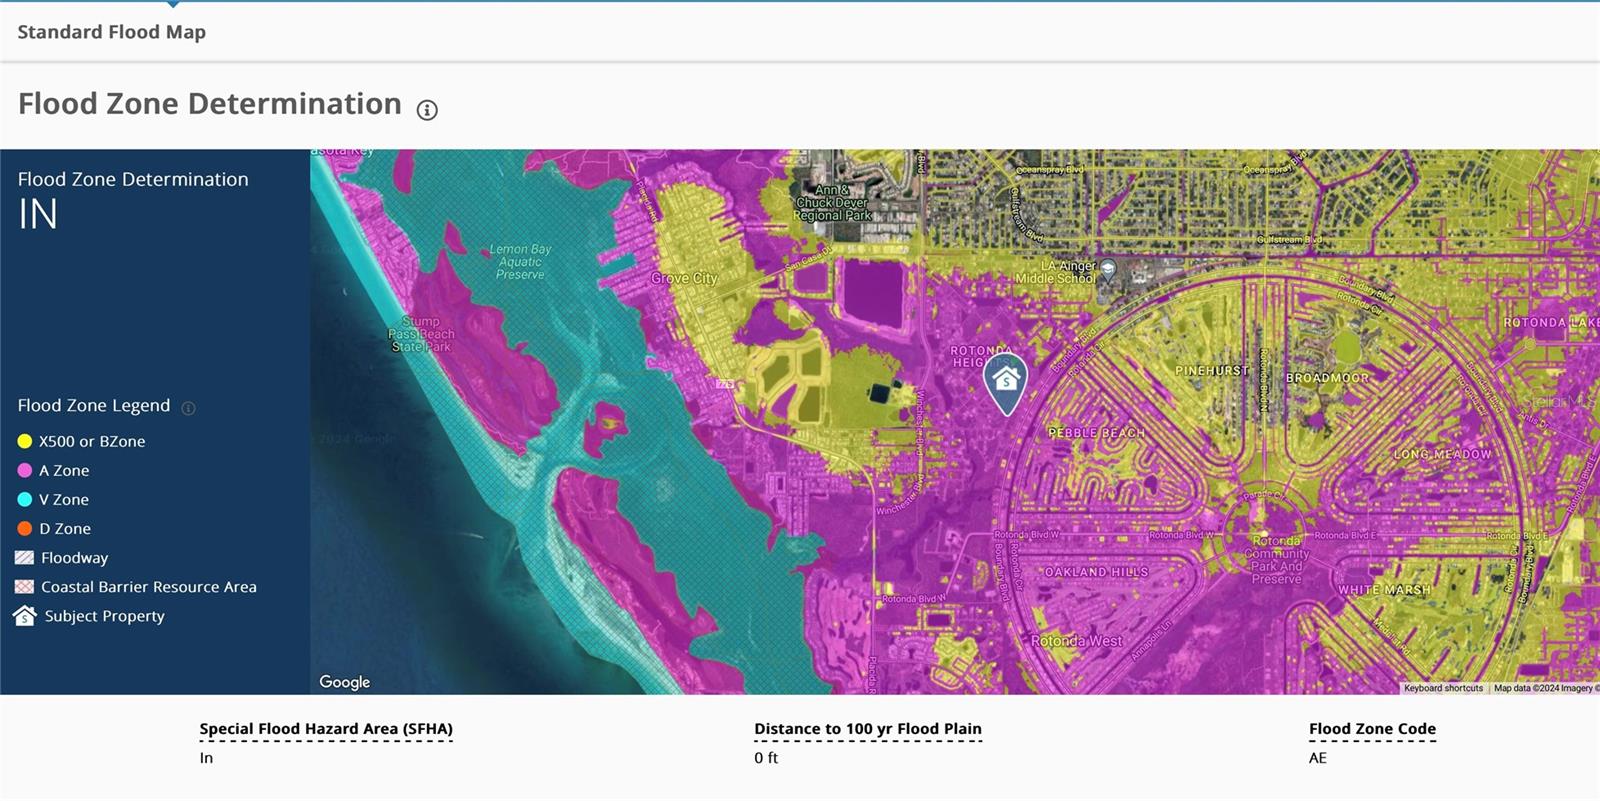1600x801 pixels.
Task: Click the LA Ainger Middle School map pin
Action: tap(1108, 270)
